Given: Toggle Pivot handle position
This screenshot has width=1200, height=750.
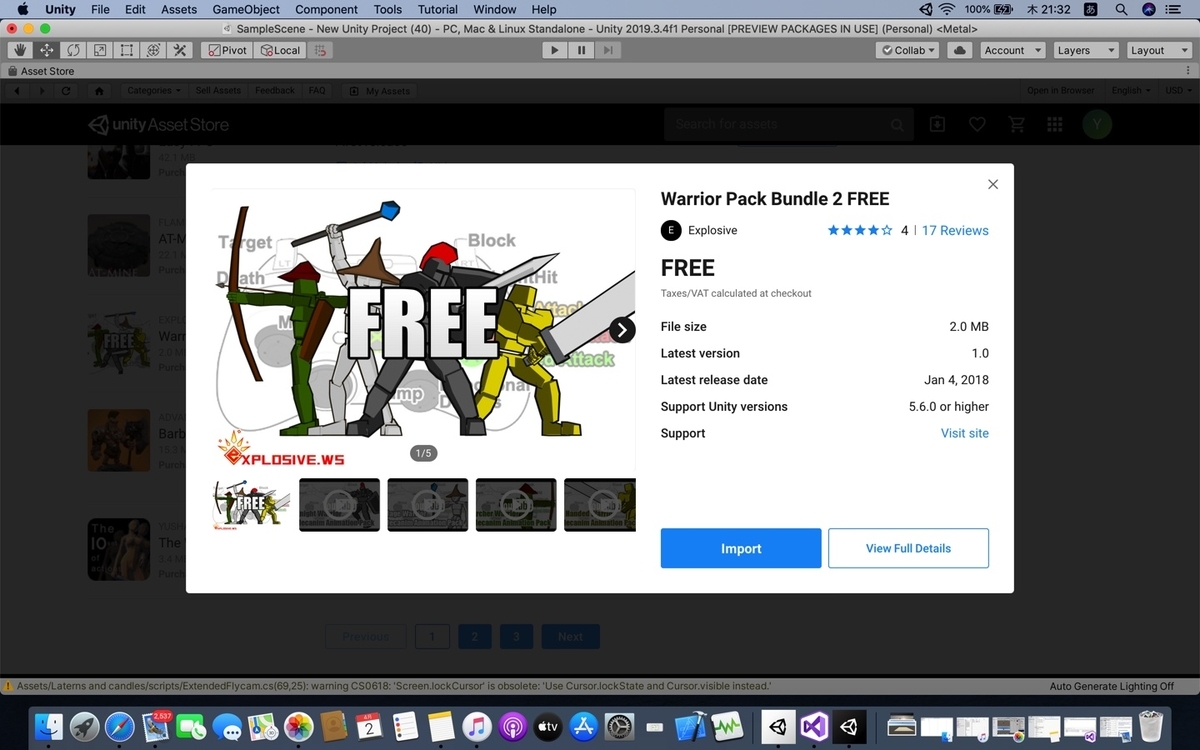Looking at the screenshot, I should click(x=227, y=50).
